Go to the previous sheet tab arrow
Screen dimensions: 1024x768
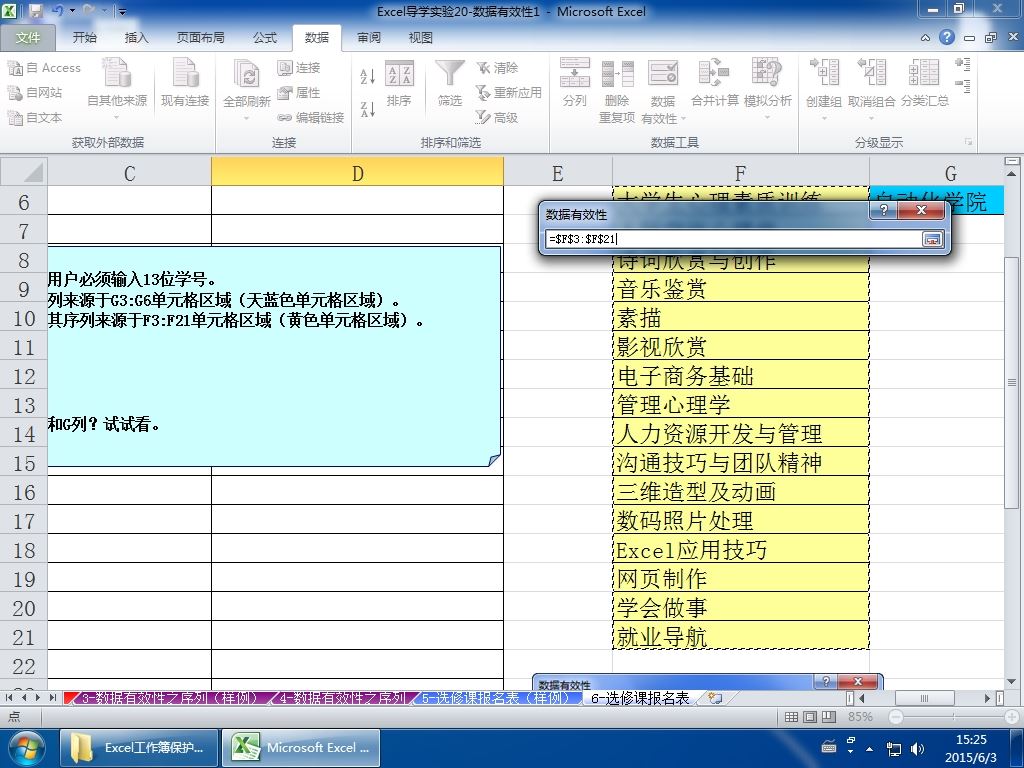coord(25,698)
